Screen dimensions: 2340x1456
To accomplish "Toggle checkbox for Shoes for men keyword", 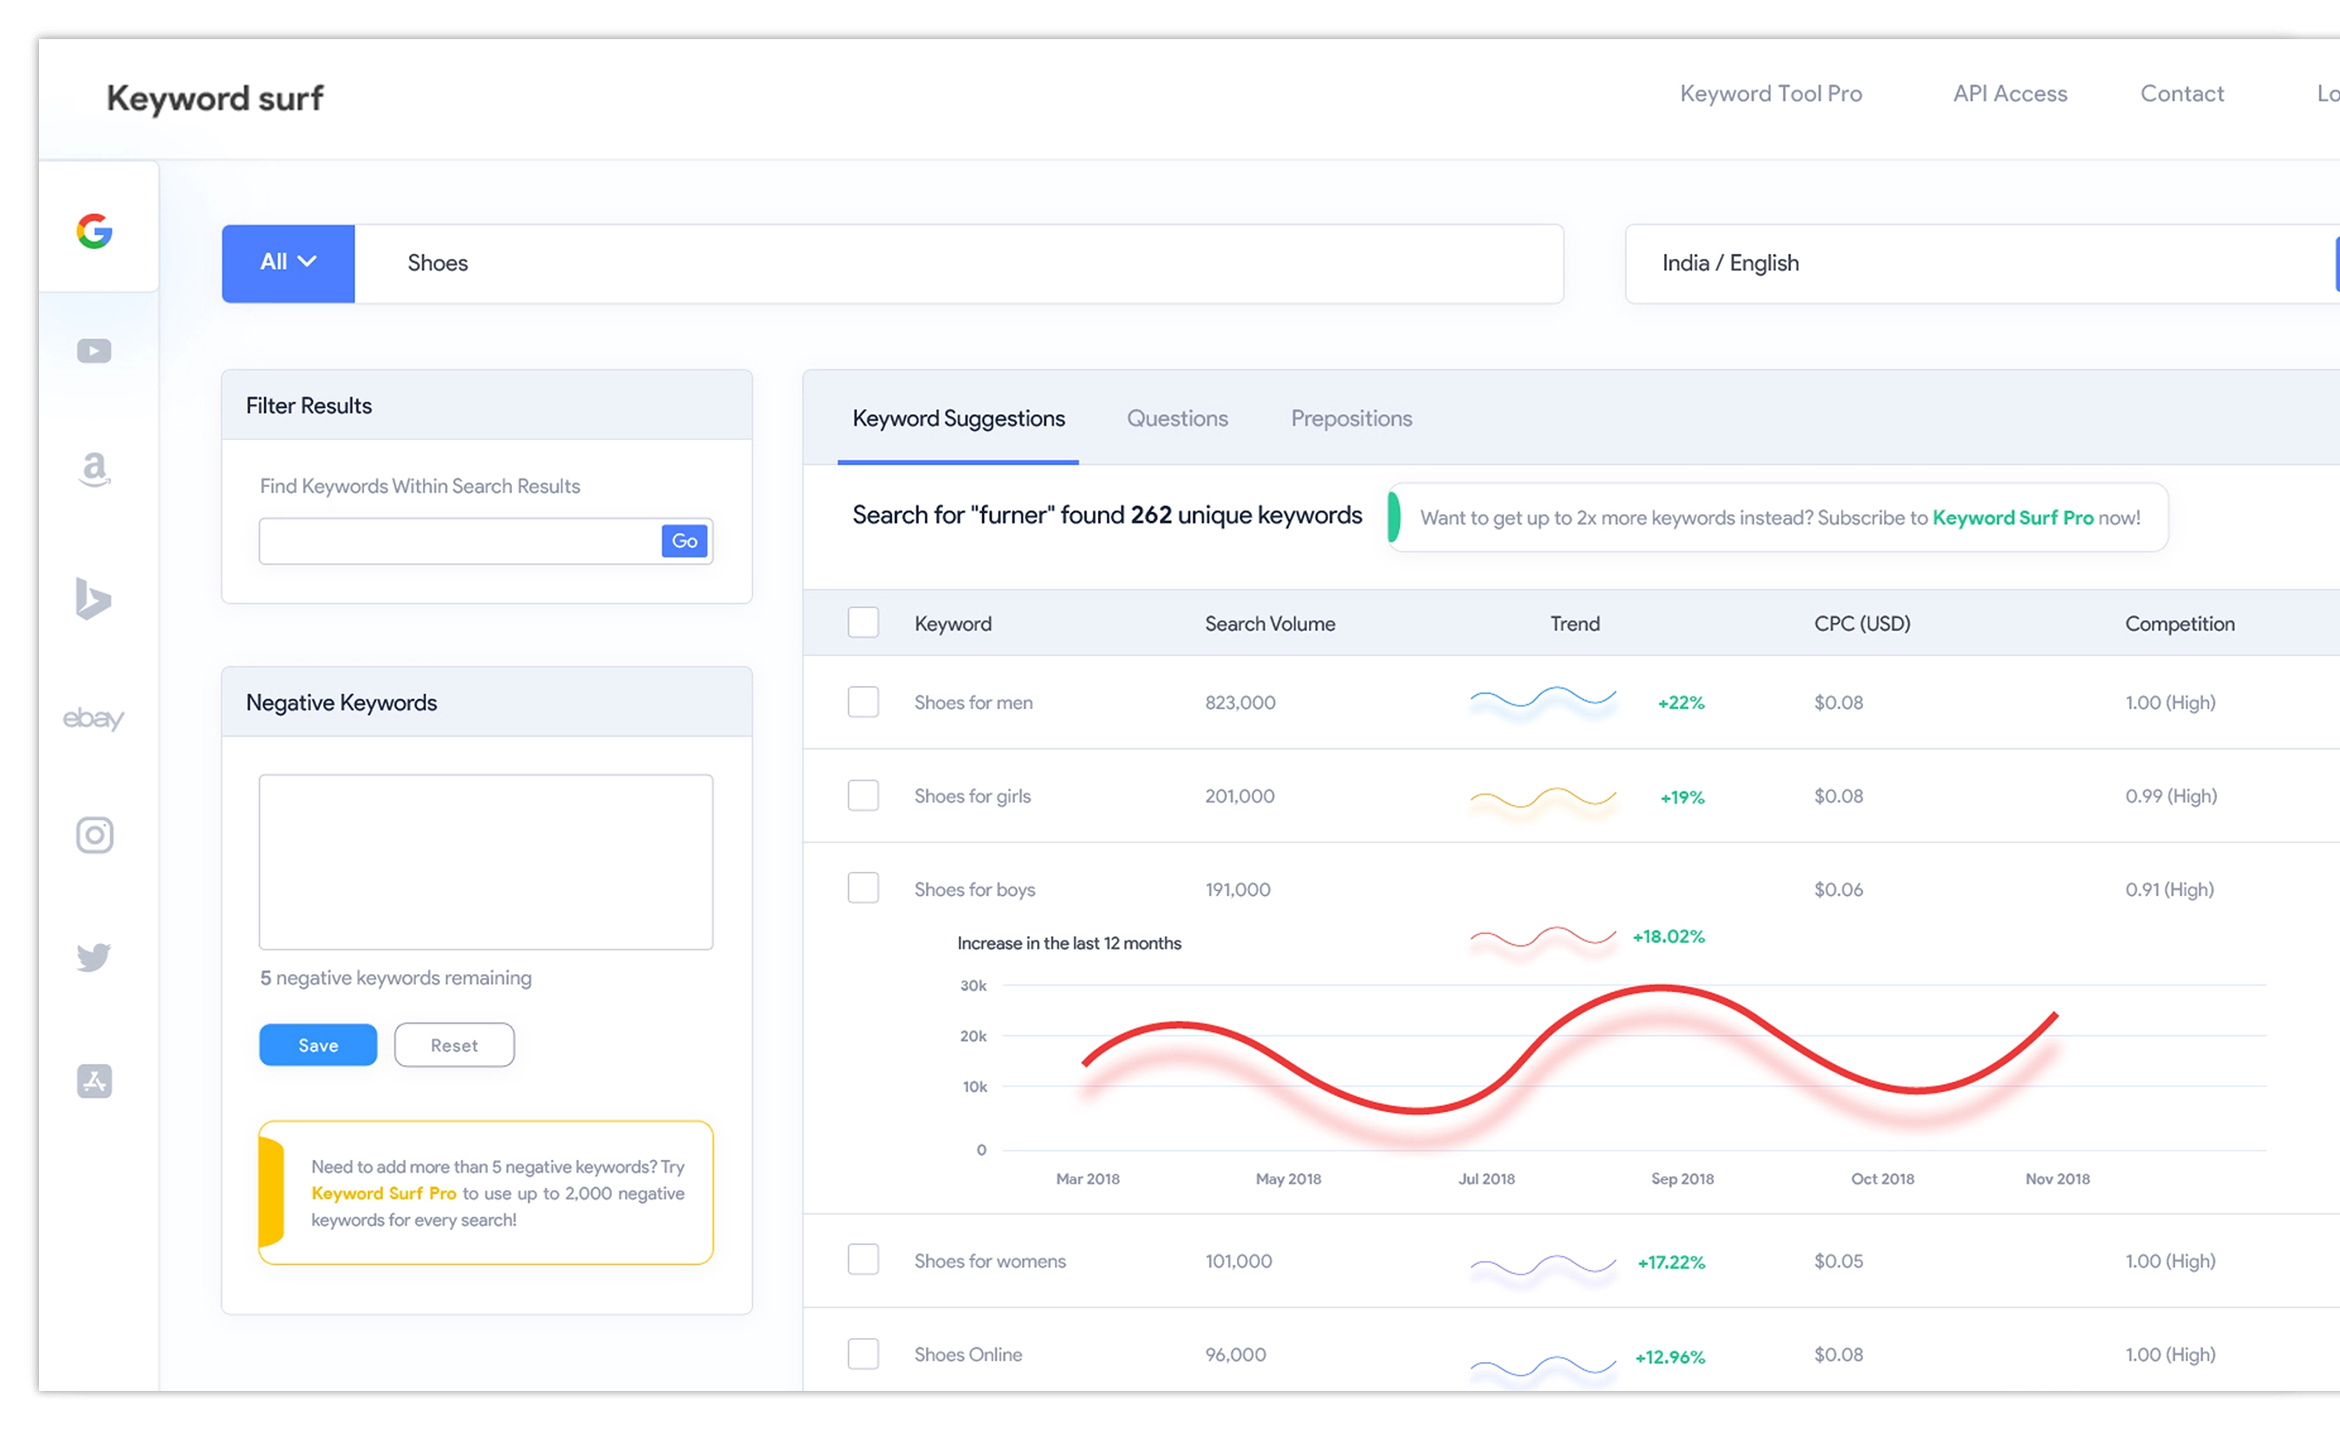I will [x=866, y=701].
